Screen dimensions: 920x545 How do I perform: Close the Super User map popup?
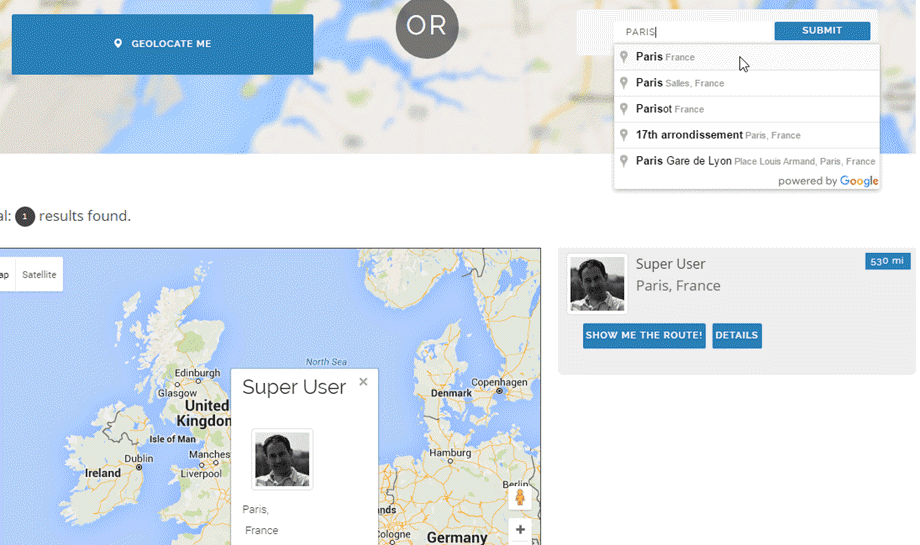coord(363,382)
